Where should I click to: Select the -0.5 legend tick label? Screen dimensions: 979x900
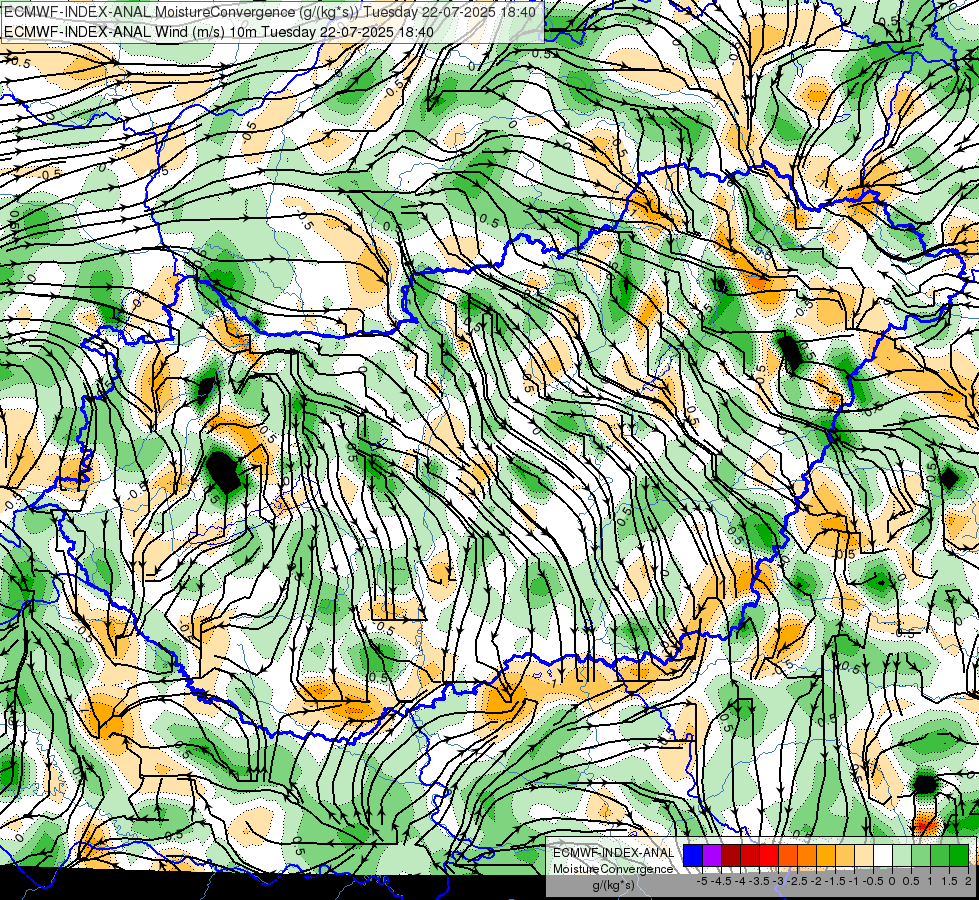(873, 881)
